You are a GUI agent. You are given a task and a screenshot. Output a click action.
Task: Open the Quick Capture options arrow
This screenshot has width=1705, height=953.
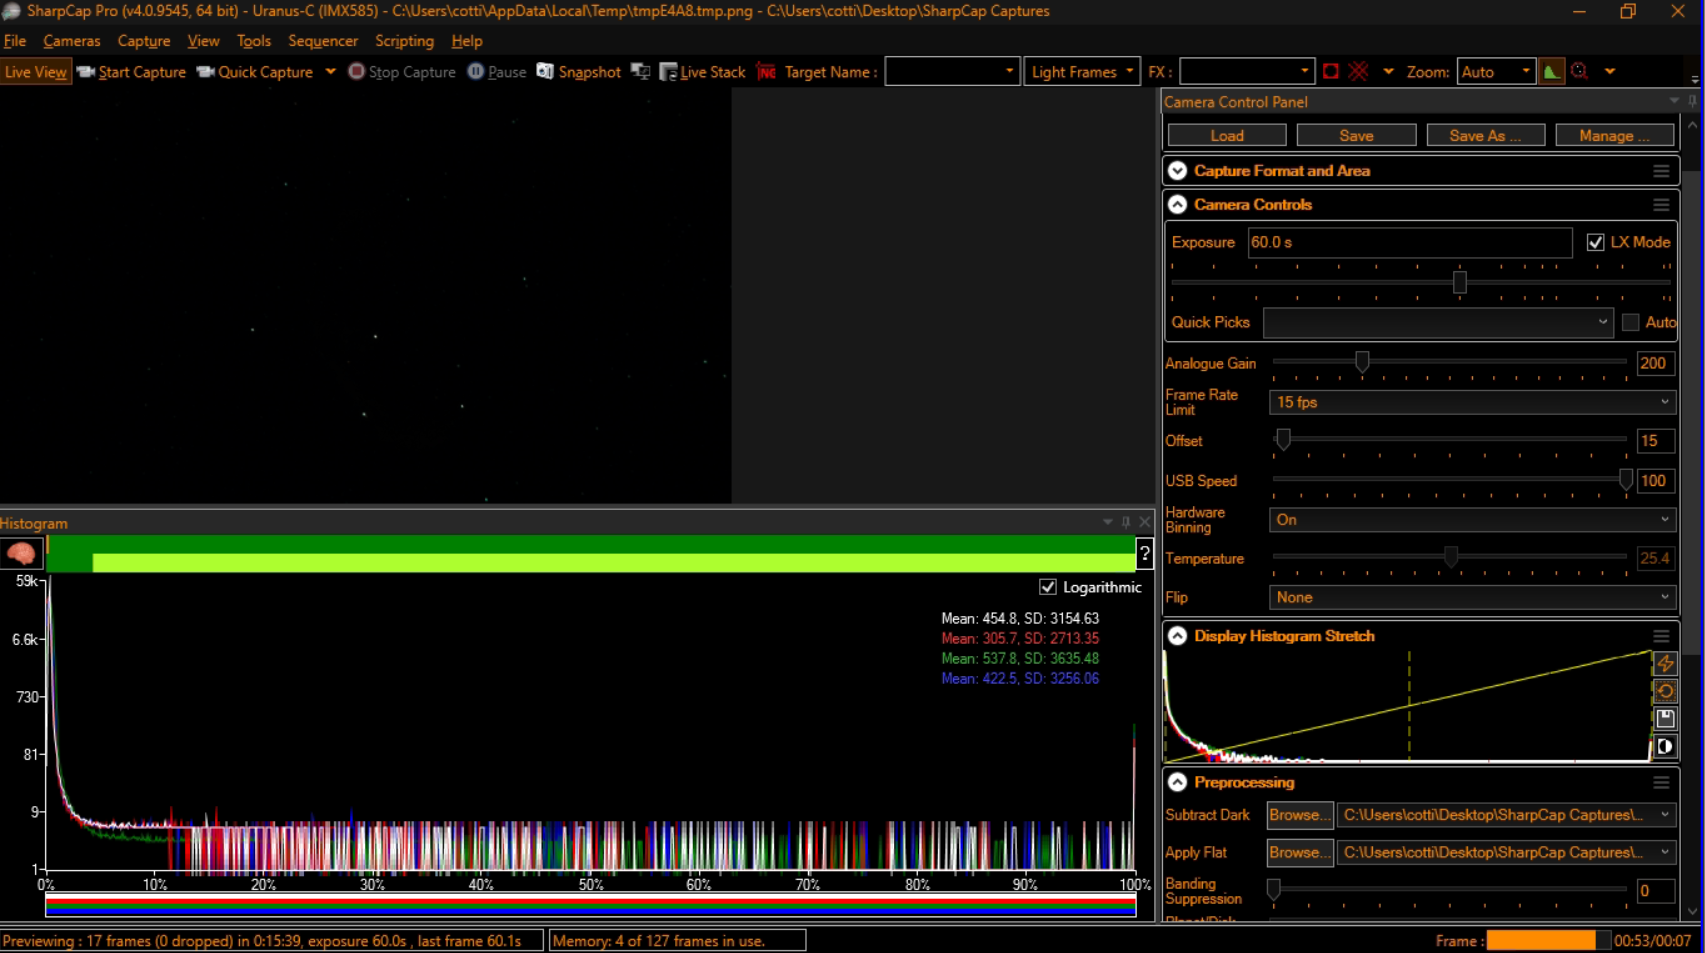[330, 72]
